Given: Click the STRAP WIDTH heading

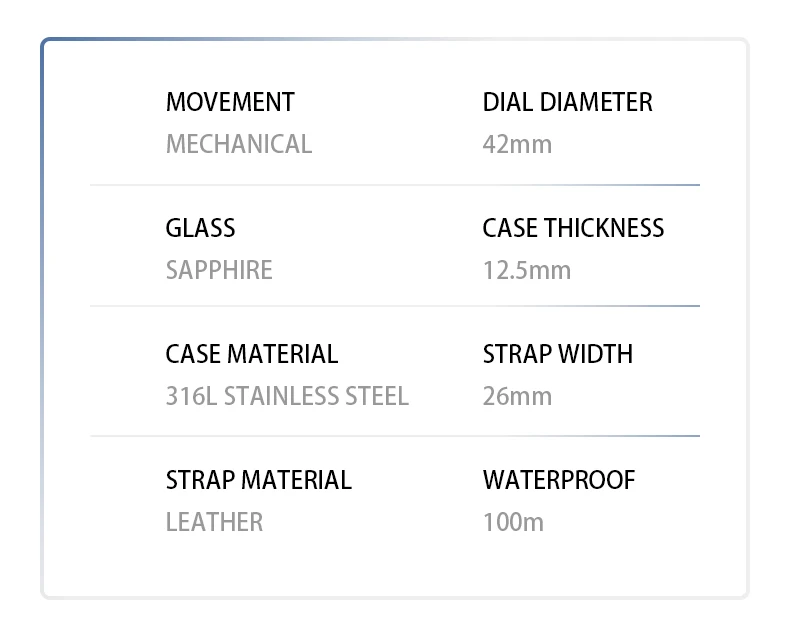Looking at the screenshot, I should point(557,354).
